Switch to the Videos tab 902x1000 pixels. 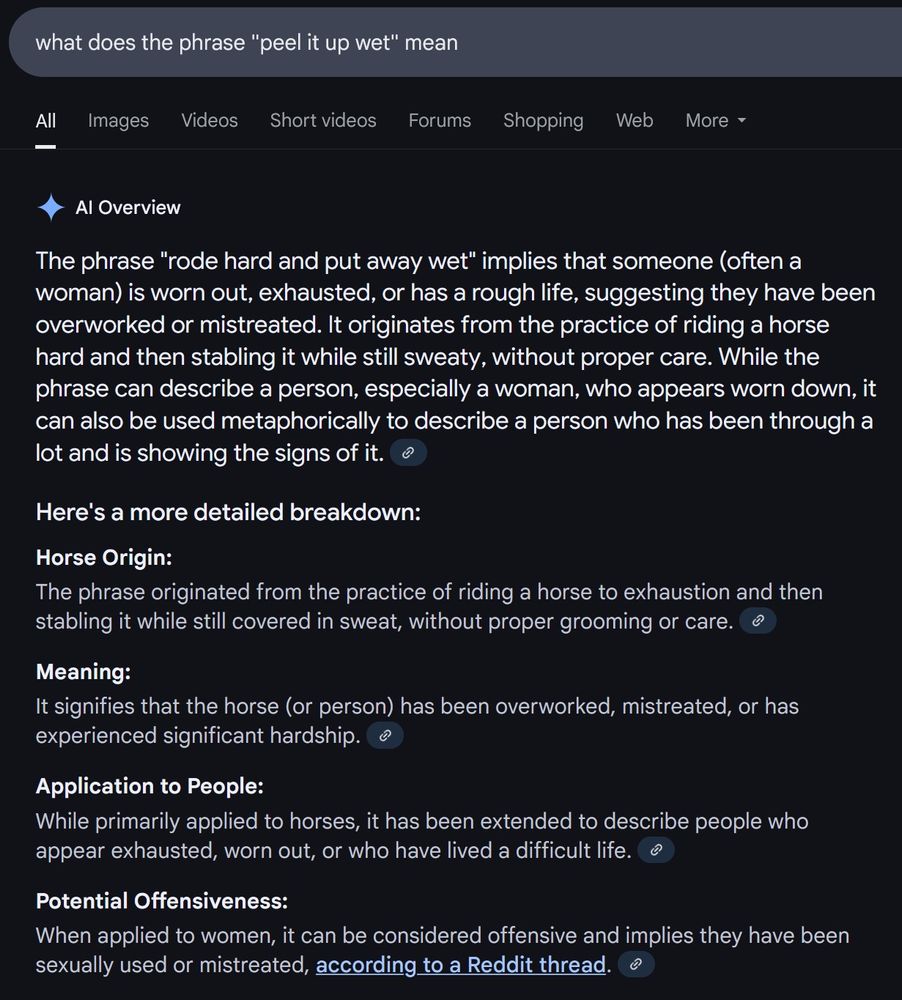[209, 120]
